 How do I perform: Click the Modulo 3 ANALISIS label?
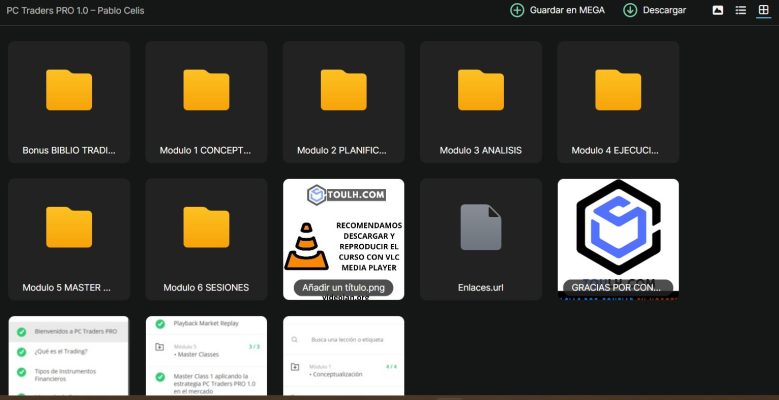[x=481, y=150]
